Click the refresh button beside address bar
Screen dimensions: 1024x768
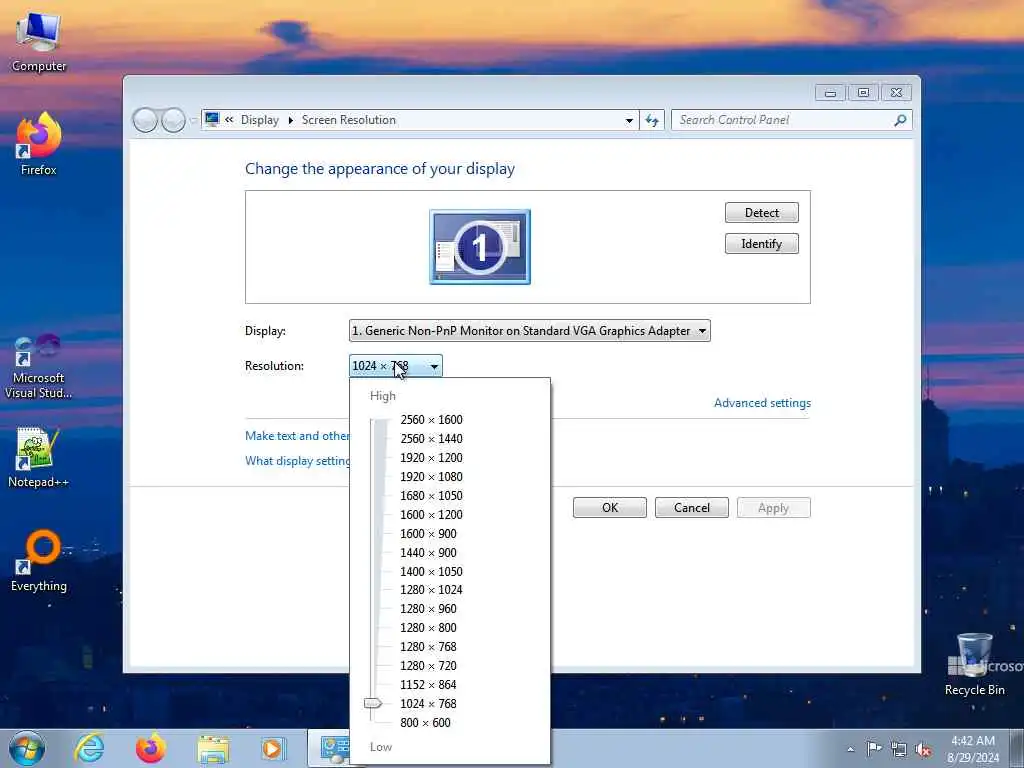[651, 120]
